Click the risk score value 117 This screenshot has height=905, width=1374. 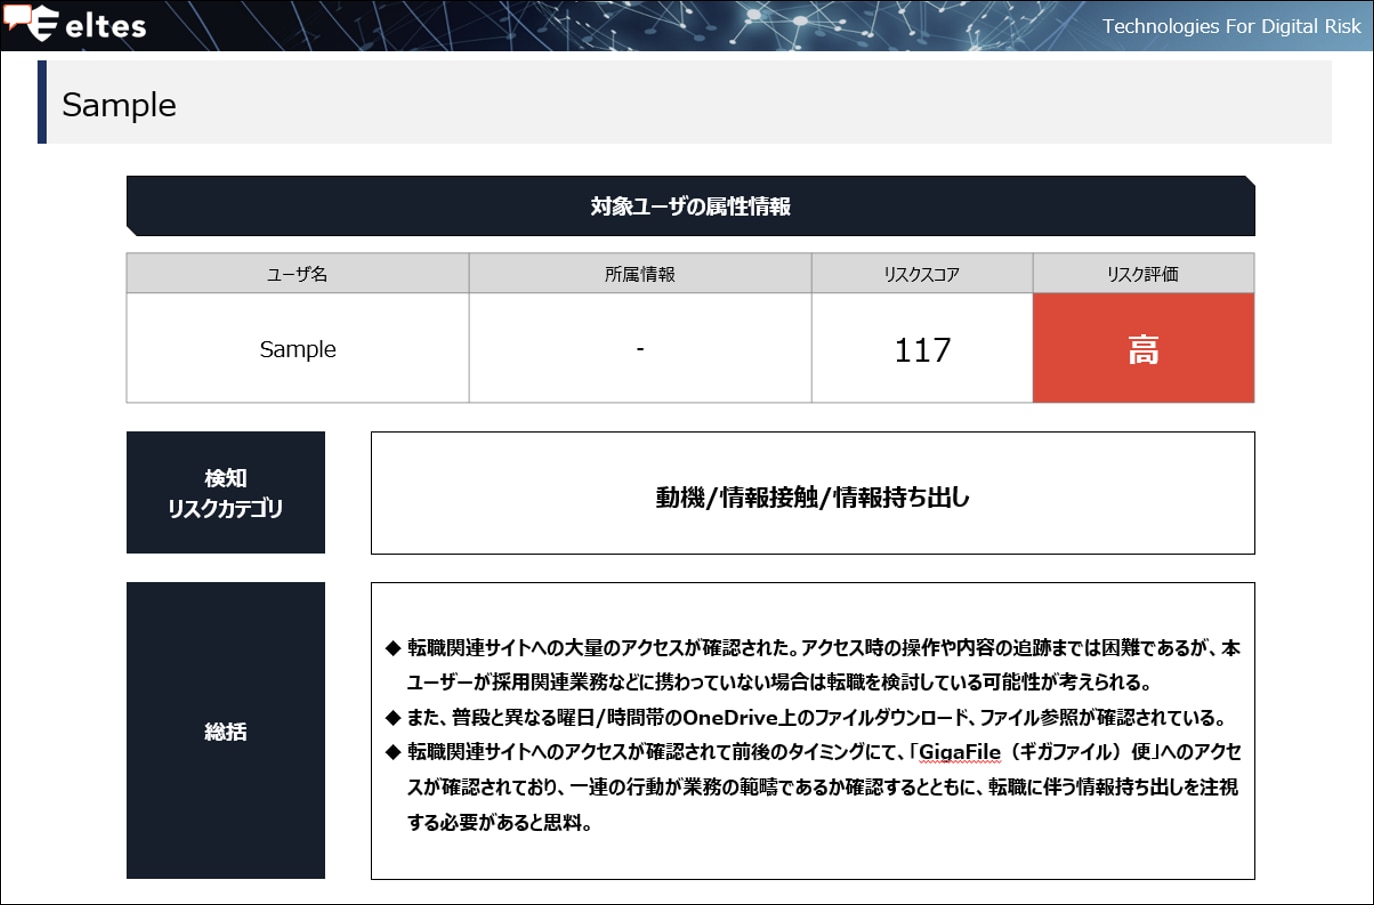pos(922,350)
